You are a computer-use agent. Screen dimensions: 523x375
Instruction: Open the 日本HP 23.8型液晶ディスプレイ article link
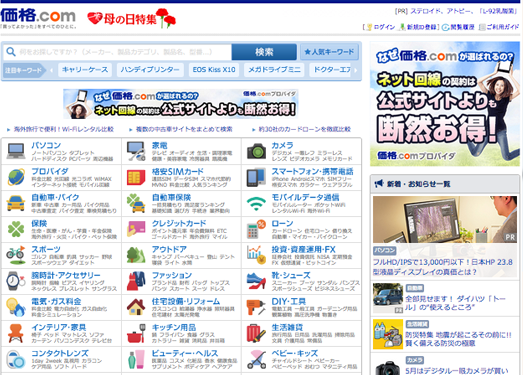(443, 267)
